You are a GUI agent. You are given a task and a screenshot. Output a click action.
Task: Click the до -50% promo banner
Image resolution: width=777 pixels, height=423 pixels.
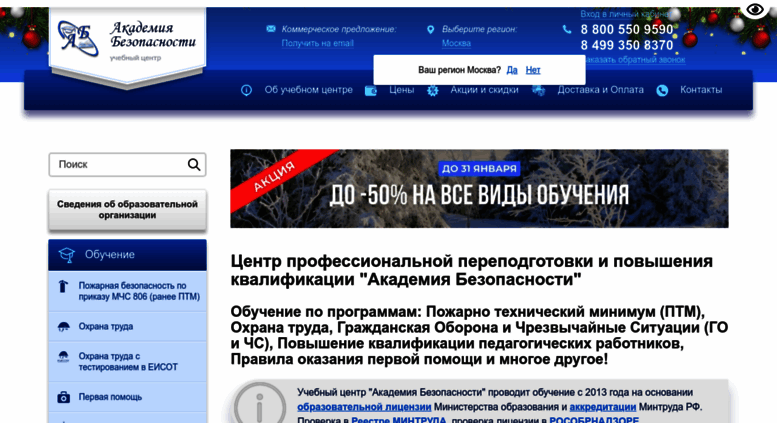479,189
